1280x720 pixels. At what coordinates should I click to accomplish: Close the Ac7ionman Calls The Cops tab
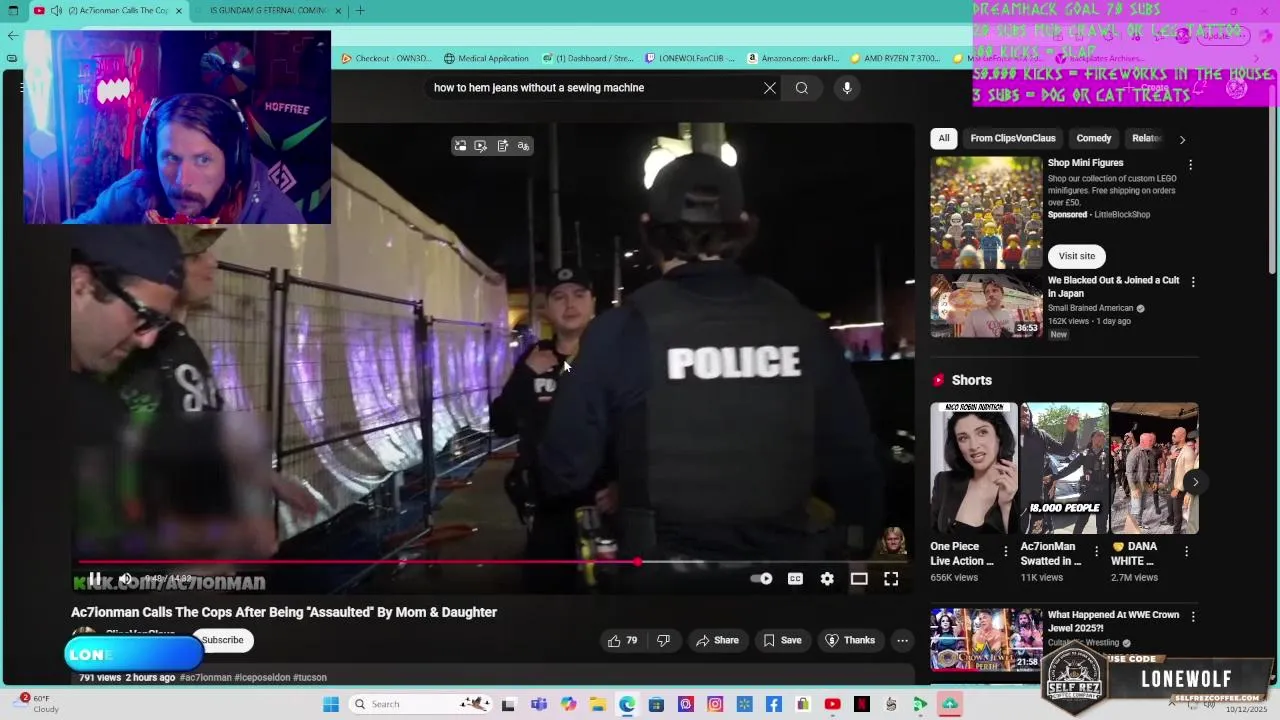point(179,11)
